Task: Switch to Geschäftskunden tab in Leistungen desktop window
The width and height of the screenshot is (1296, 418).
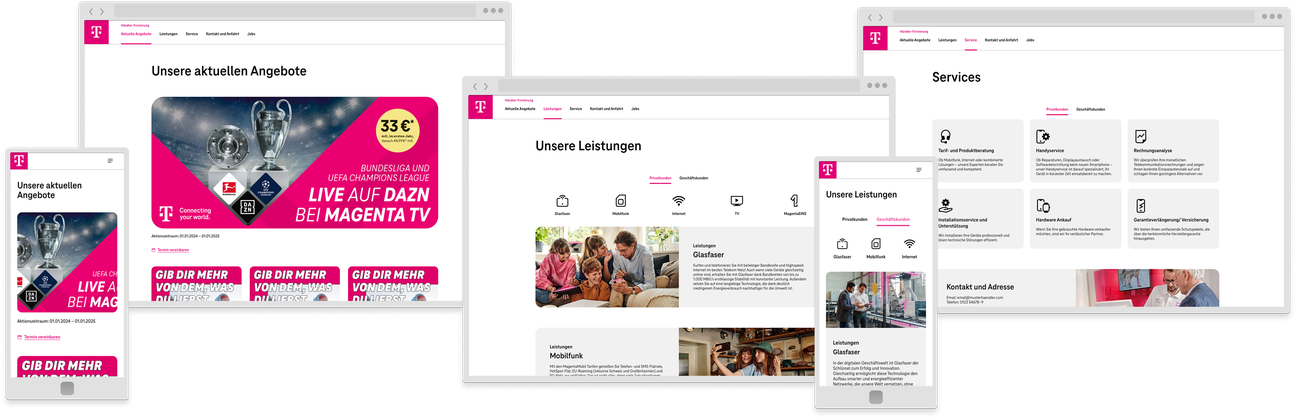Action: pos(693,177)
